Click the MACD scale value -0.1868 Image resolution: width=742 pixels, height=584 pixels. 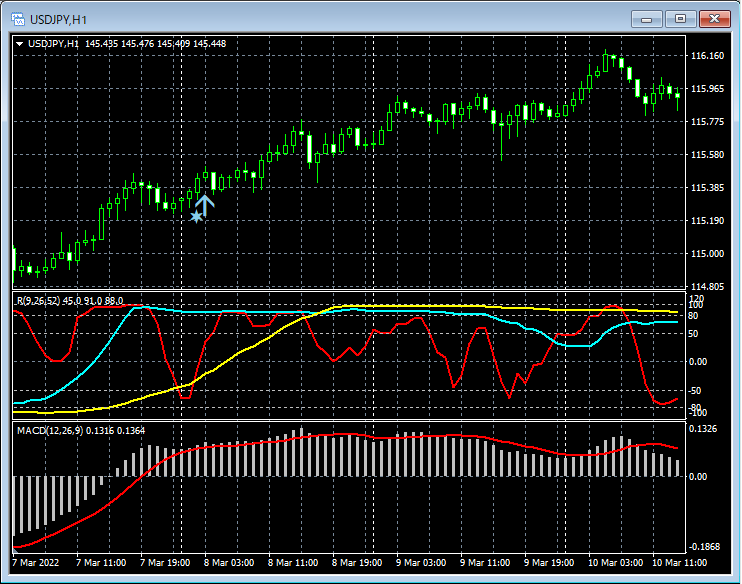point(704,547)
